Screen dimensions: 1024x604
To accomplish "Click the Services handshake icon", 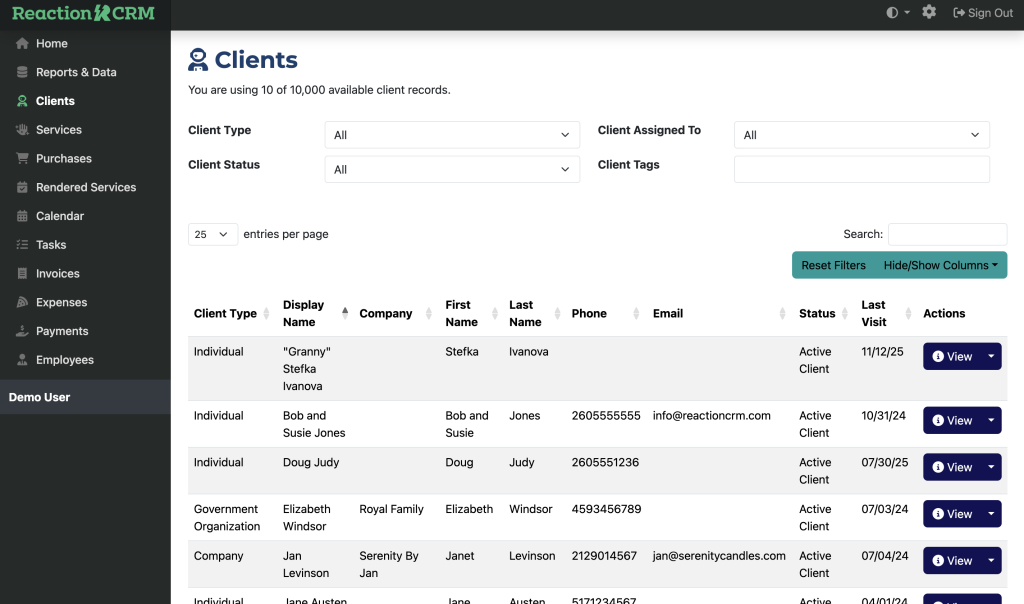I will tap(22, 130).
